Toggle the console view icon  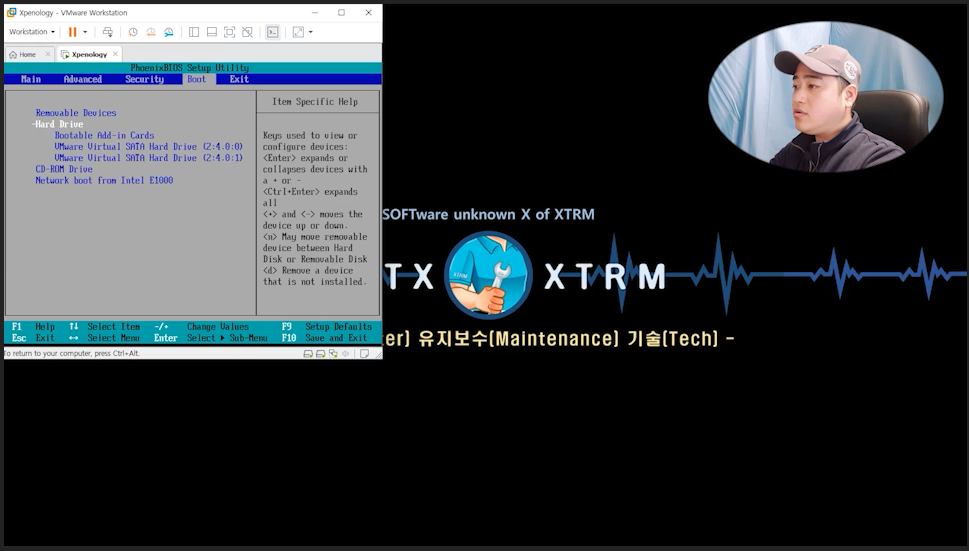[273, 32]
